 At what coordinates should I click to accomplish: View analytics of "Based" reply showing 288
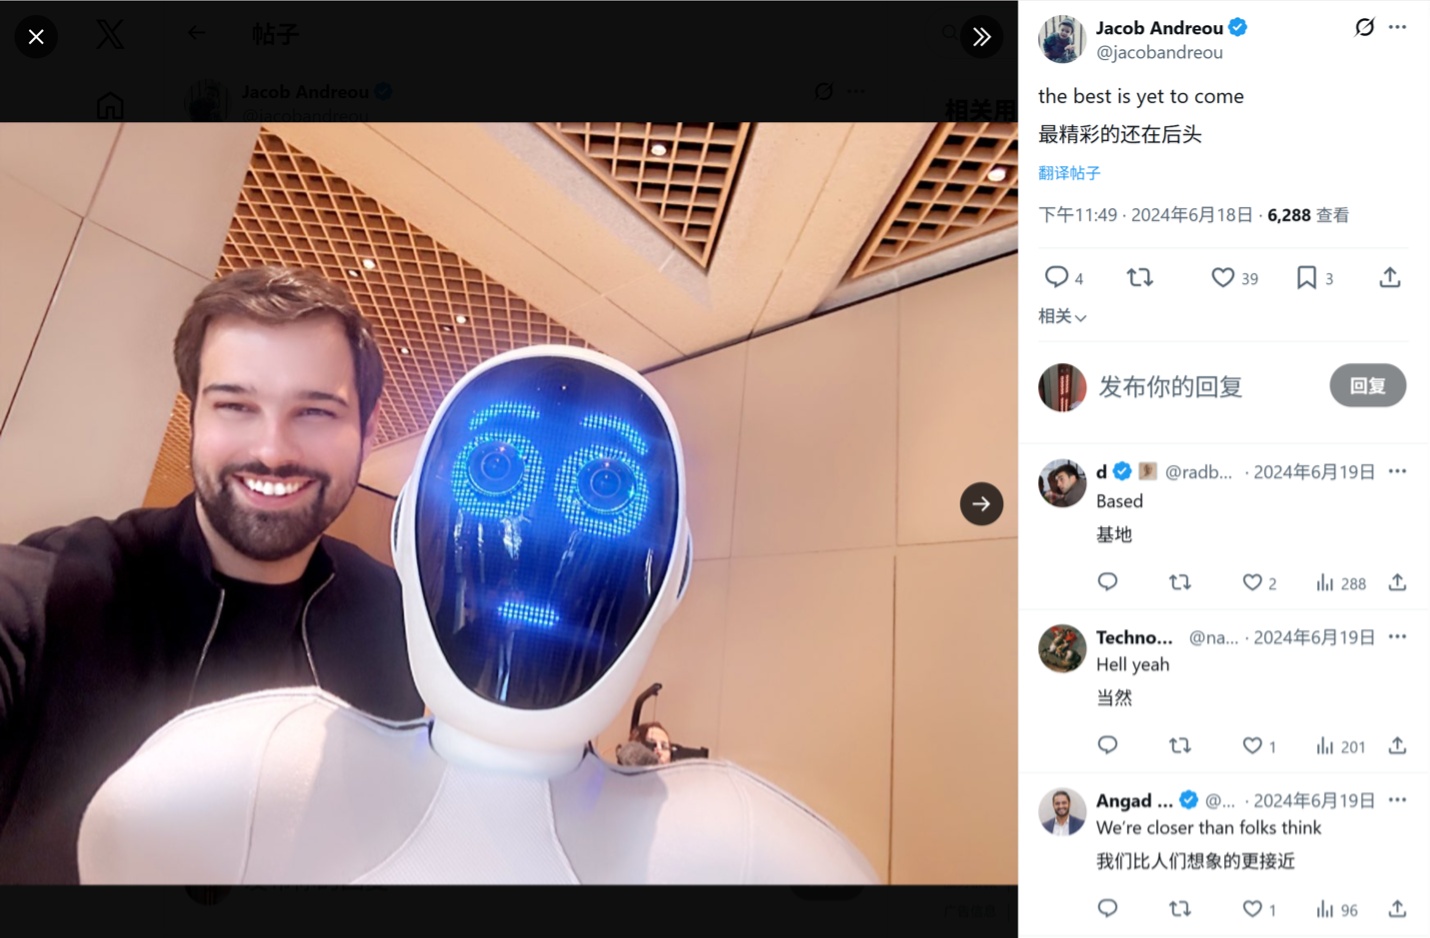click(1341, 583)
